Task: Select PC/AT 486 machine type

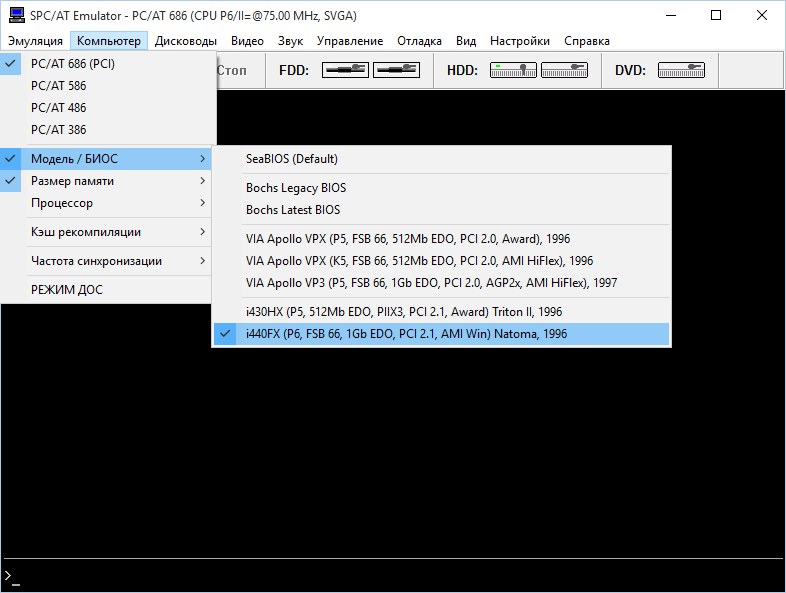Action: tap(108, 108)
